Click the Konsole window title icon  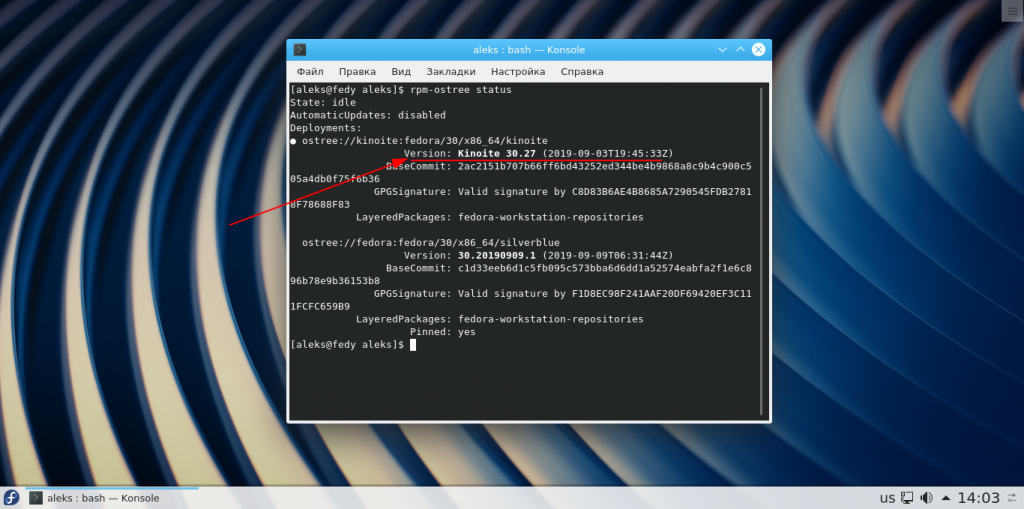tap(300, 50)
